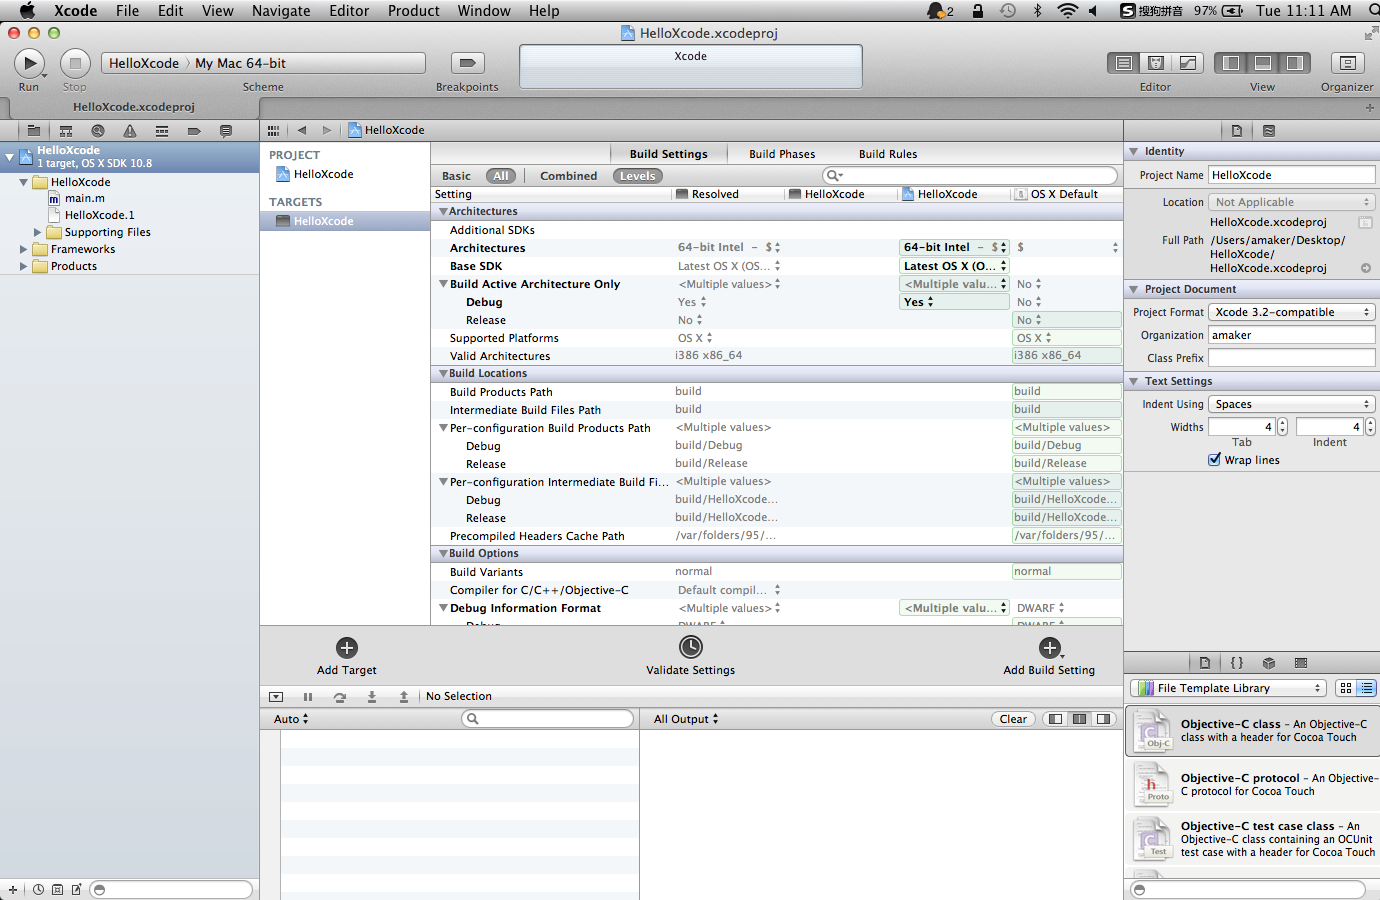
Task: Switch to the Build Rules tab
Action: pos(888,154)
